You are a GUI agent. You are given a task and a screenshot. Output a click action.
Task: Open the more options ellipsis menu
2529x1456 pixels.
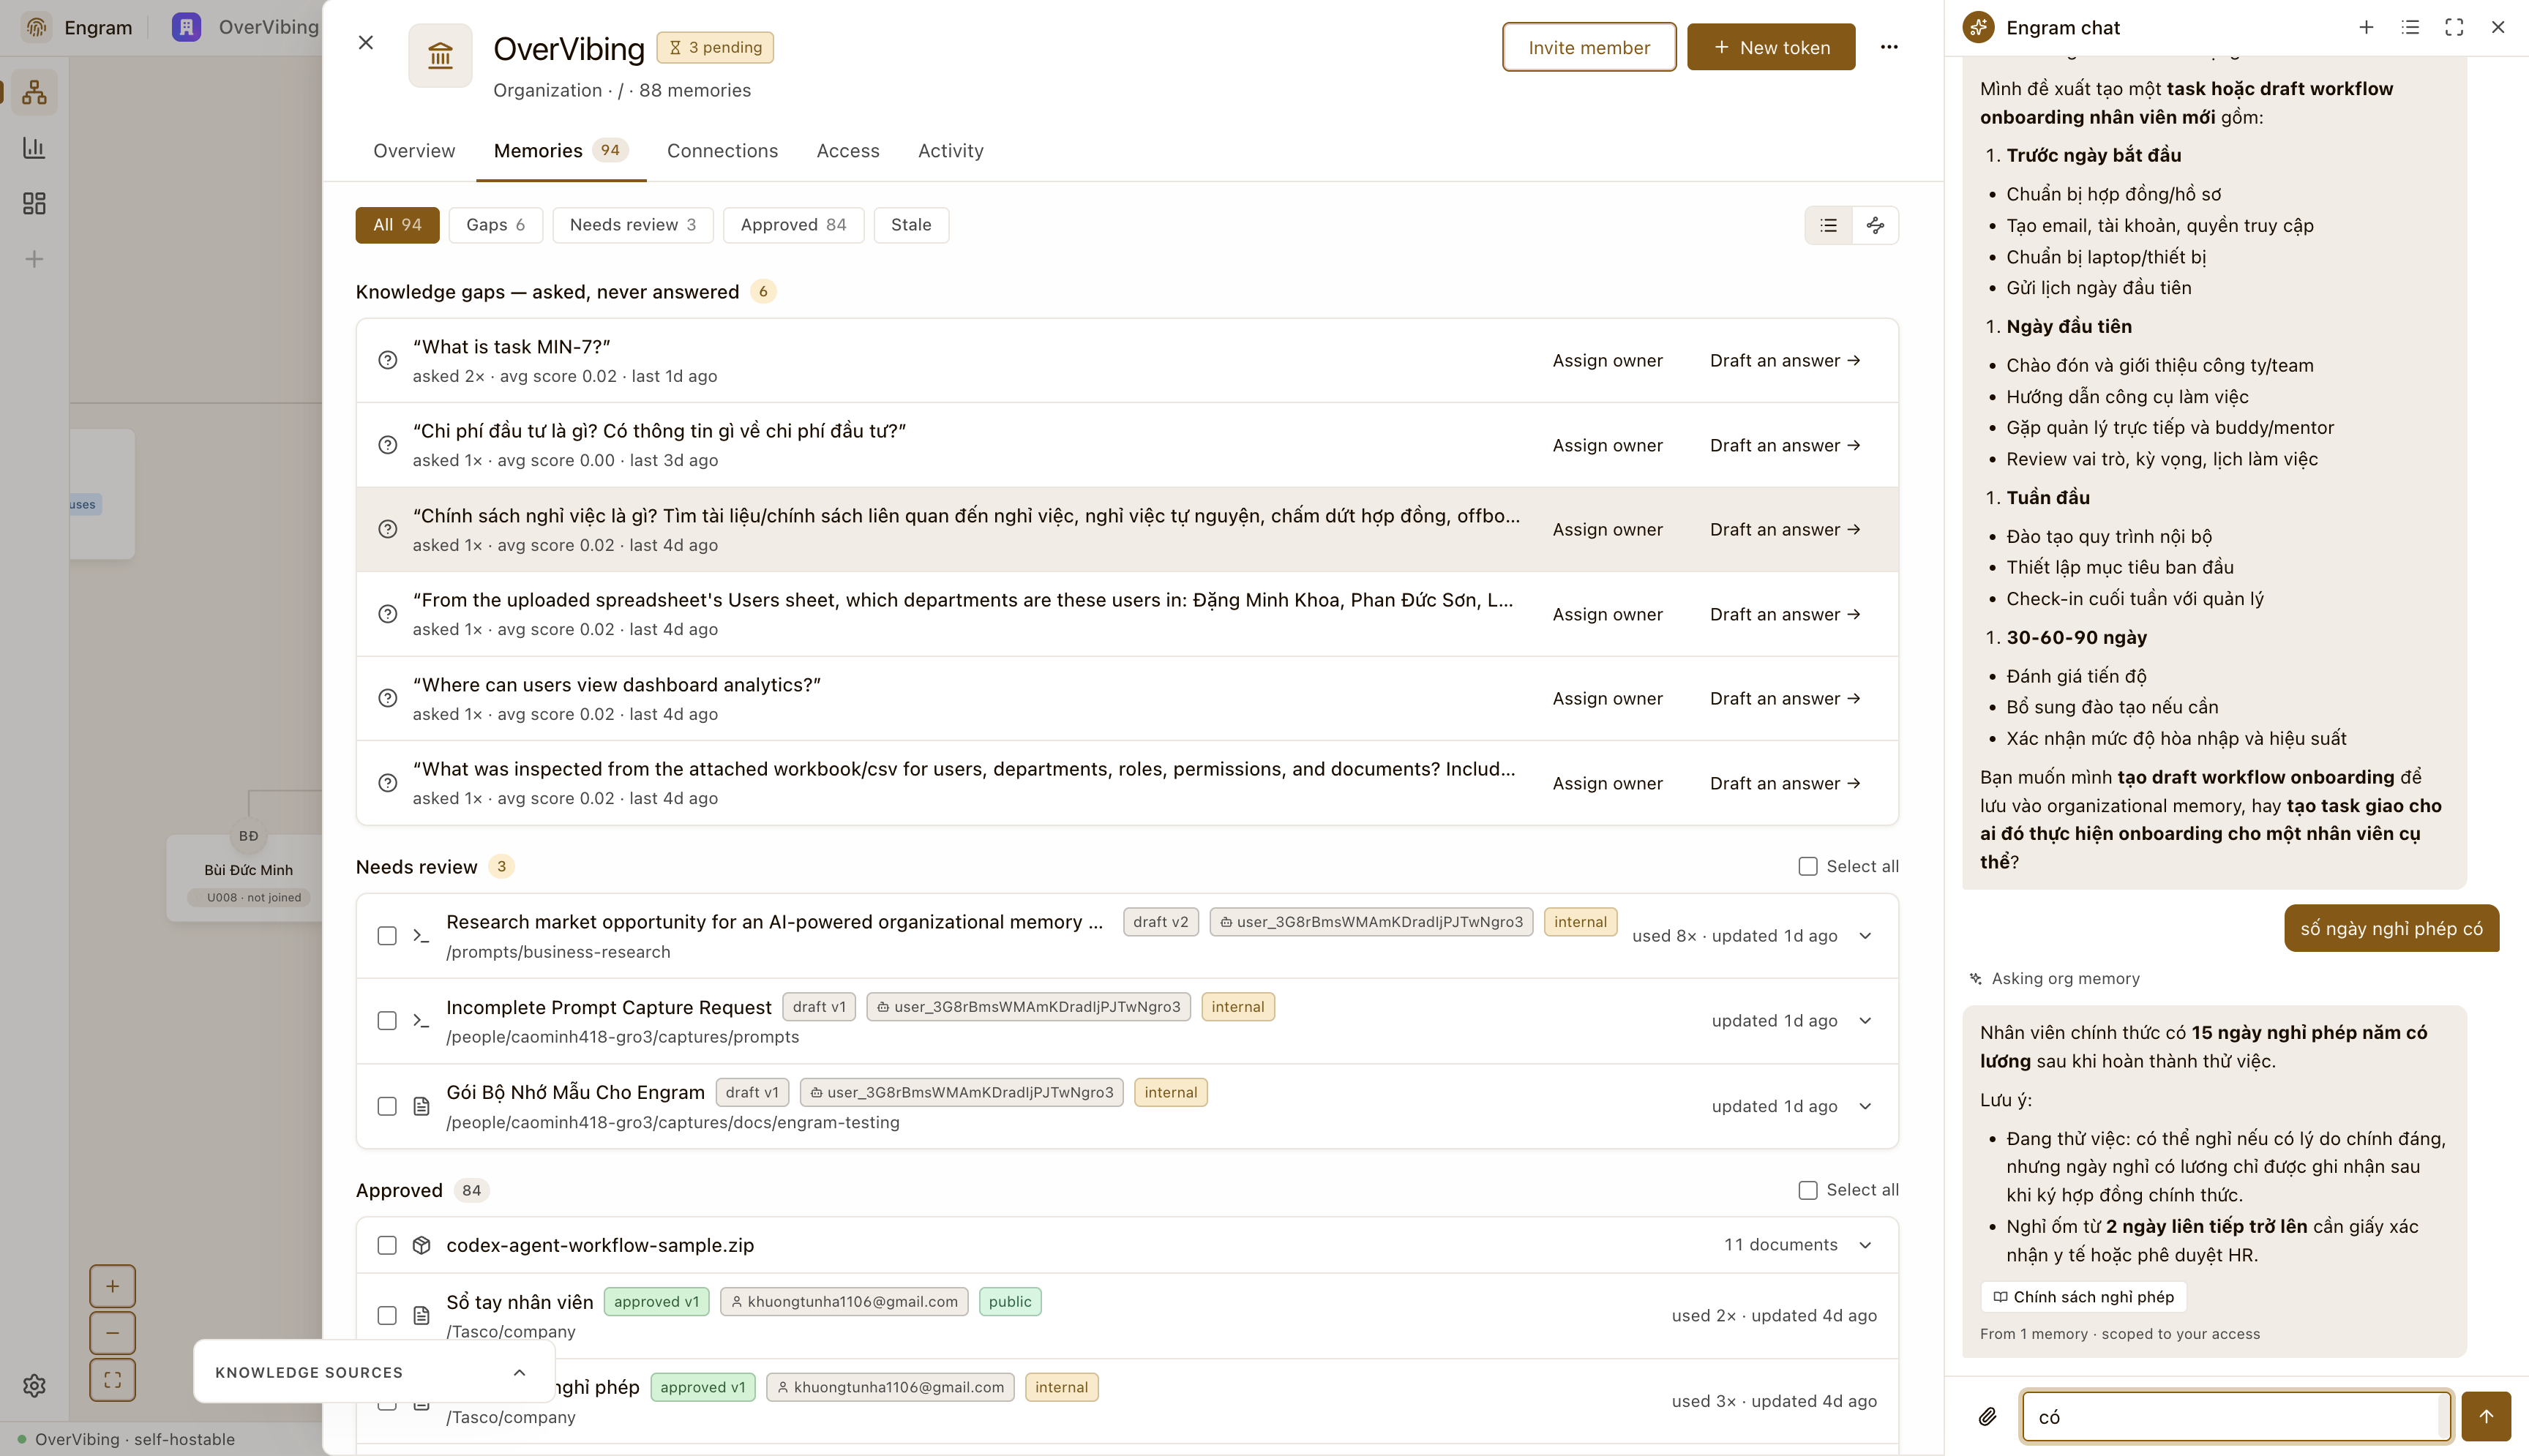1888,47
